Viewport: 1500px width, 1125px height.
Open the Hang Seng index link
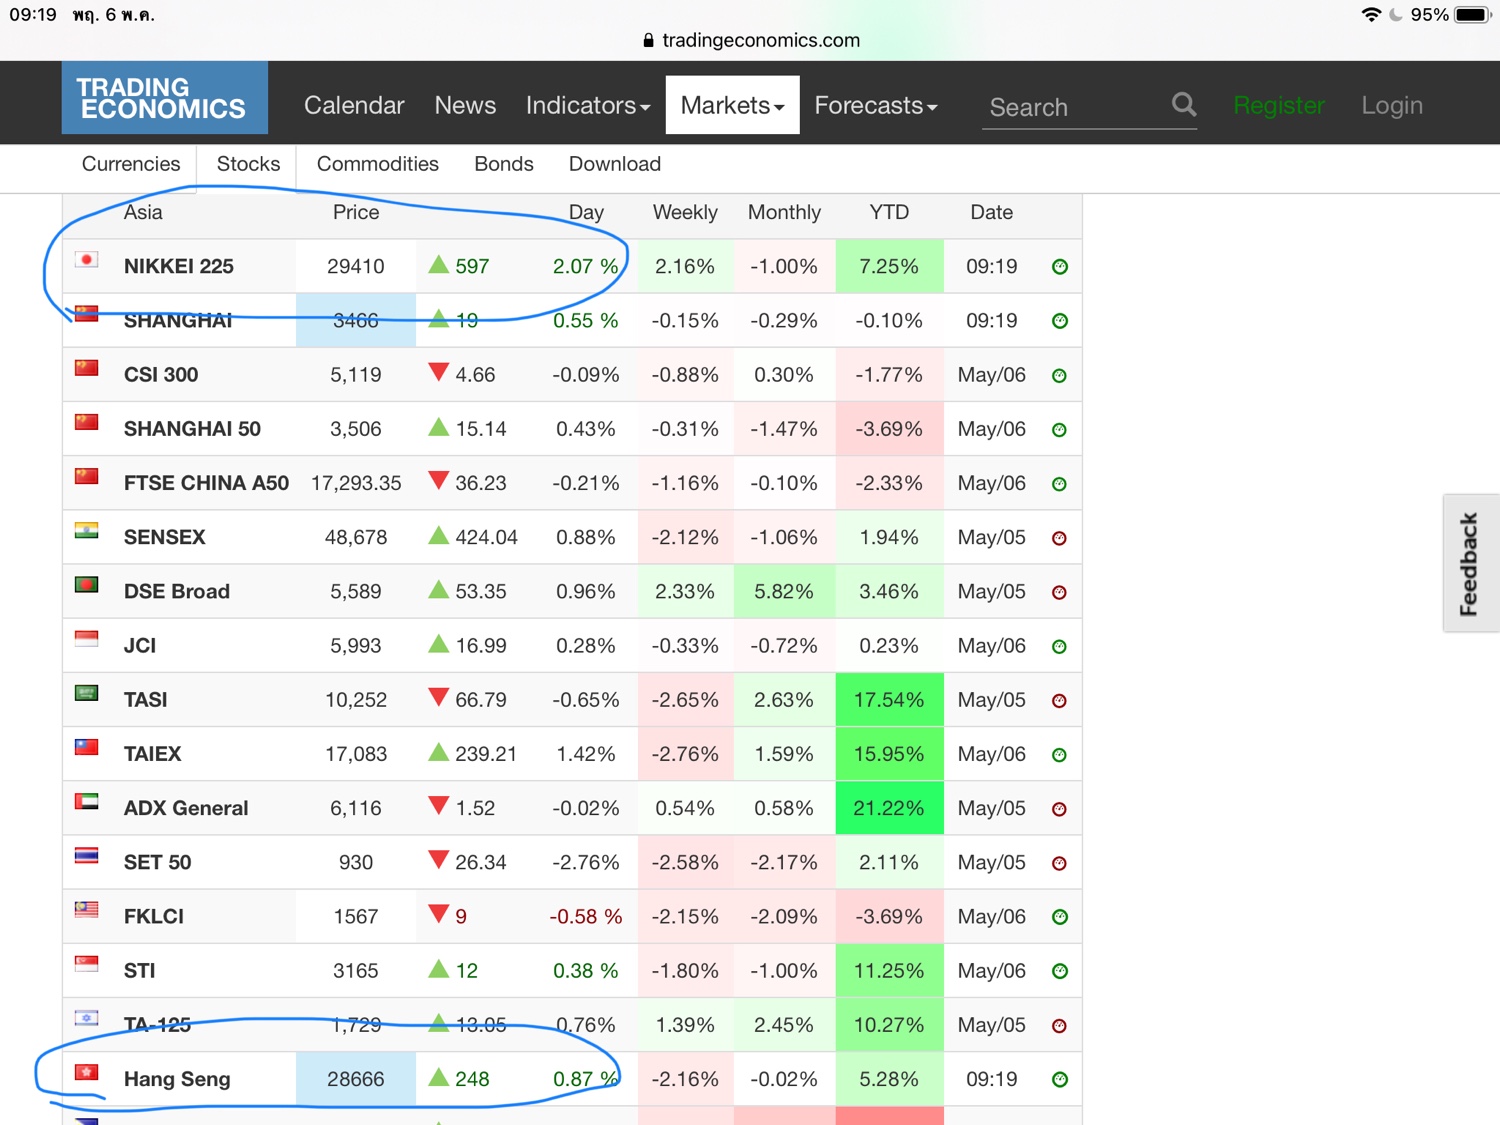177,1079
